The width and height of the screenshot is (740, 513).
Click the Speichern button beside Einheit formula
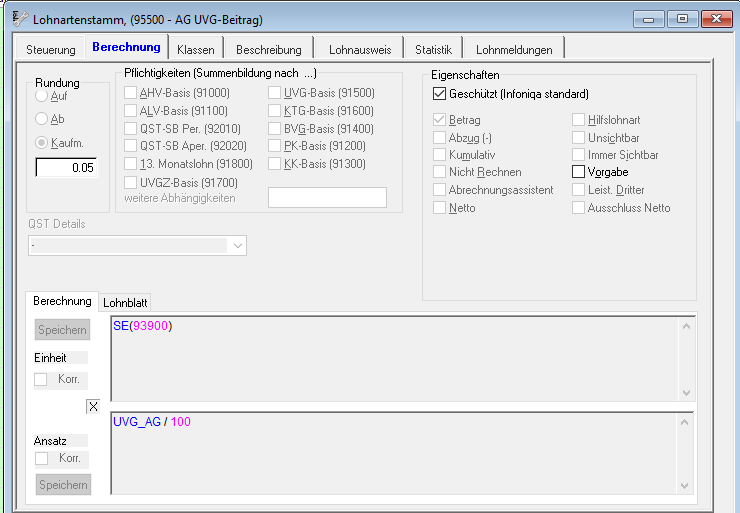coord(62,330)
